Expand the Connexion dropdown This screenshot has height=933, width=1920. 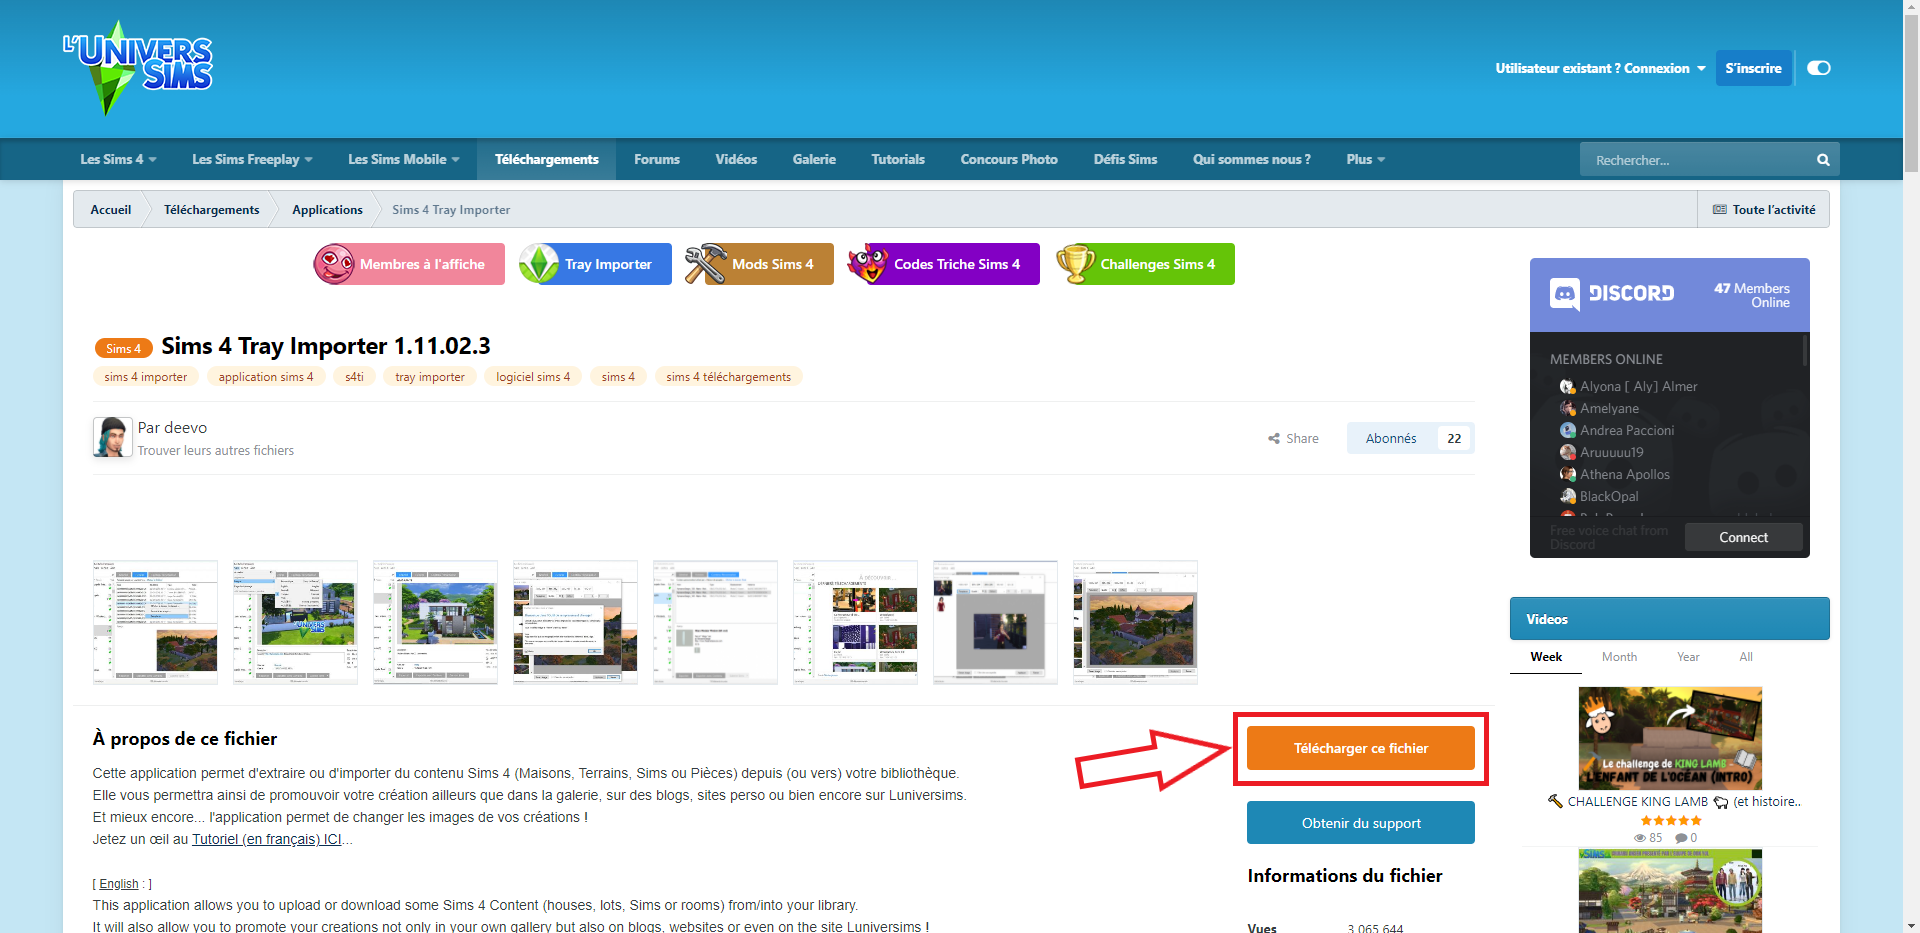[x=1600, y=68]
